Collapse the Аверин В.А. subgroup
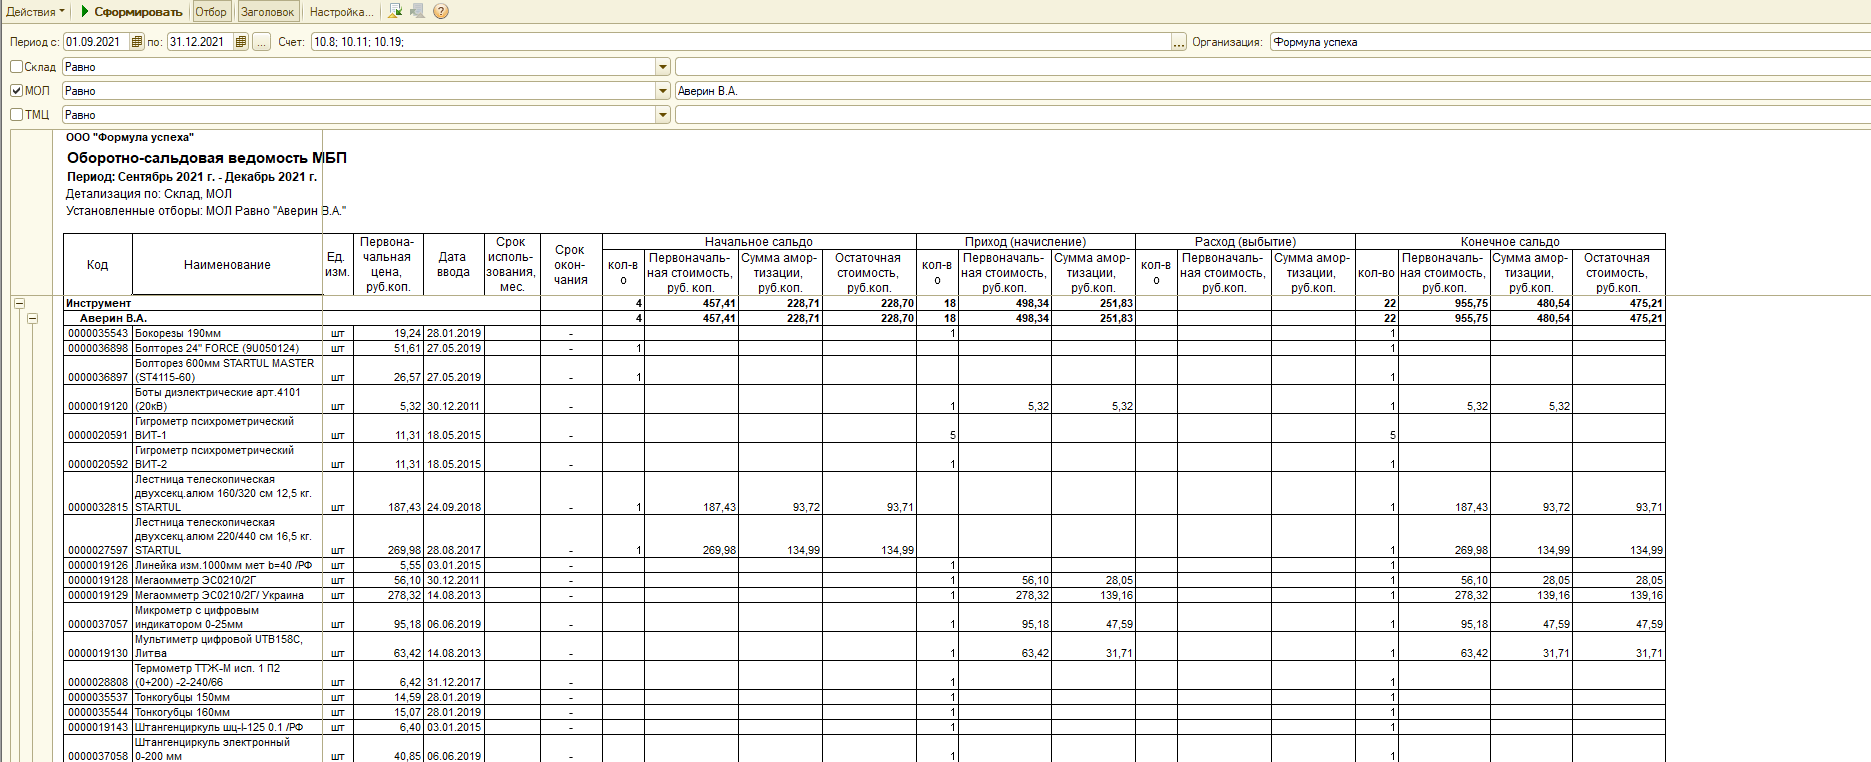The height and width of the screenshot is (762, 1871). [x=32, y=318]
